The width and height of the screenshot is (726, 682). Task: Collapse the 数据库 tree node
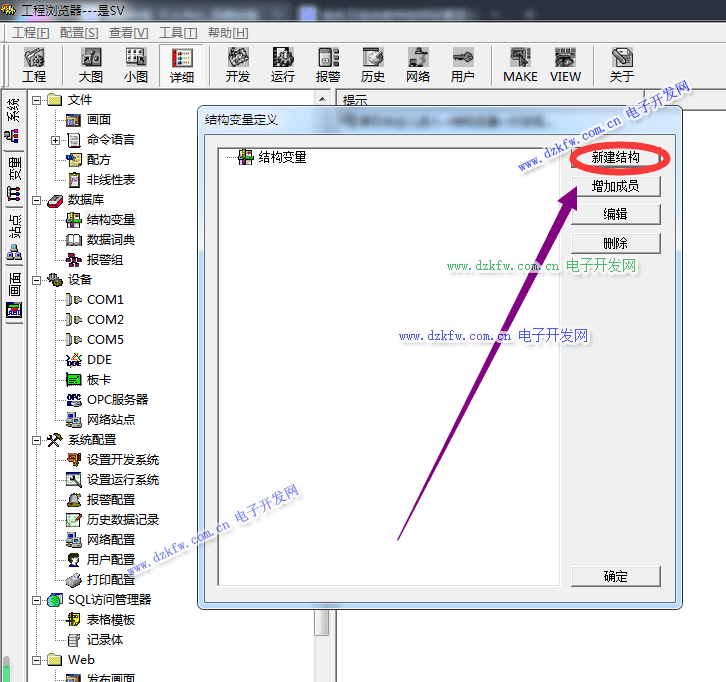click(37, 200)
